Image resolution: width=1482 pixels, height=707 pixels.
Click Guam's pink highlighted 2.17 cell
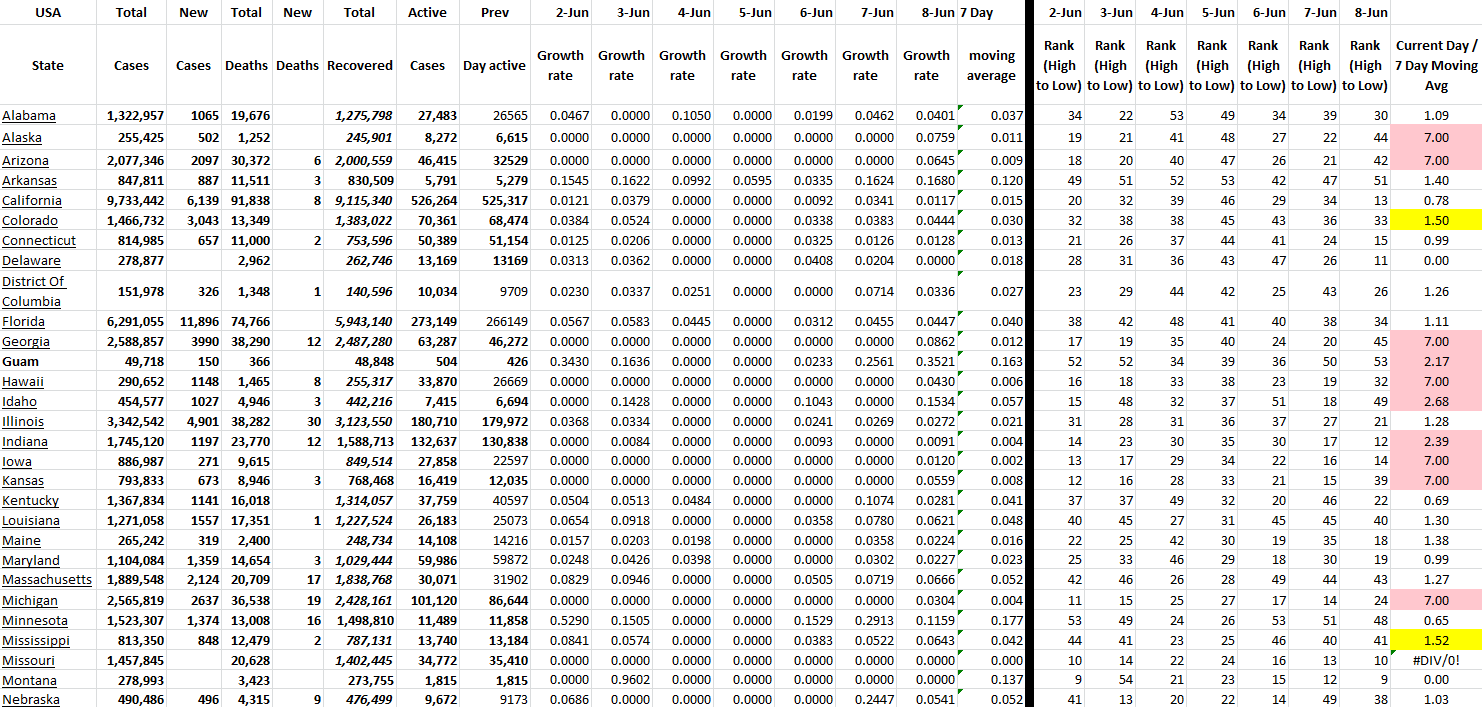pos(1435,361)
